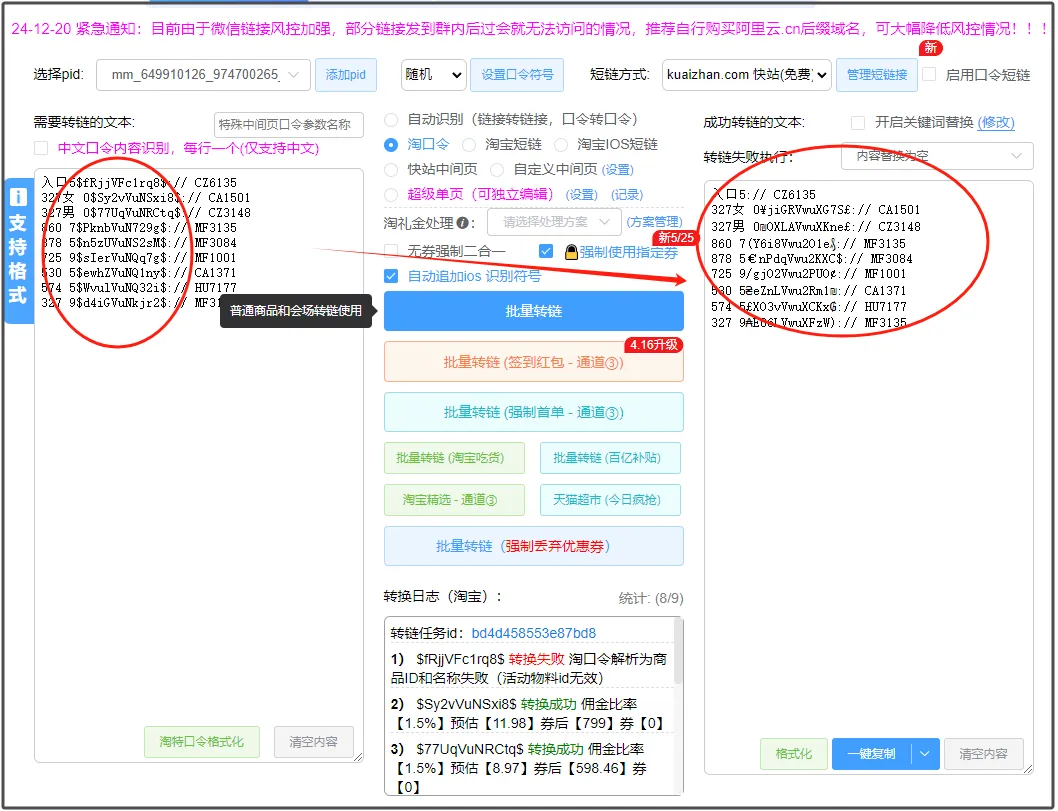Image resolution: width=1058 pixels, height=811 pixels.
Task: Open the 请选择处理方案 dropdown
Action: pyautogui.click(x=556, y=222)
